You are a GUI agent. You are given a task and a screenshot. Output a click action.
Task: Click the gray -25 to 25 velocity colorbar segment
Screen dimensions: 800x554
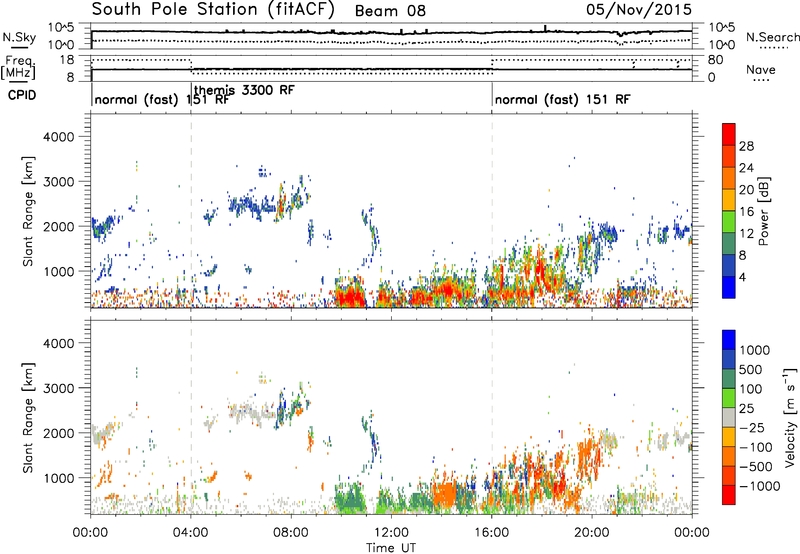click(x=729, y=417)
